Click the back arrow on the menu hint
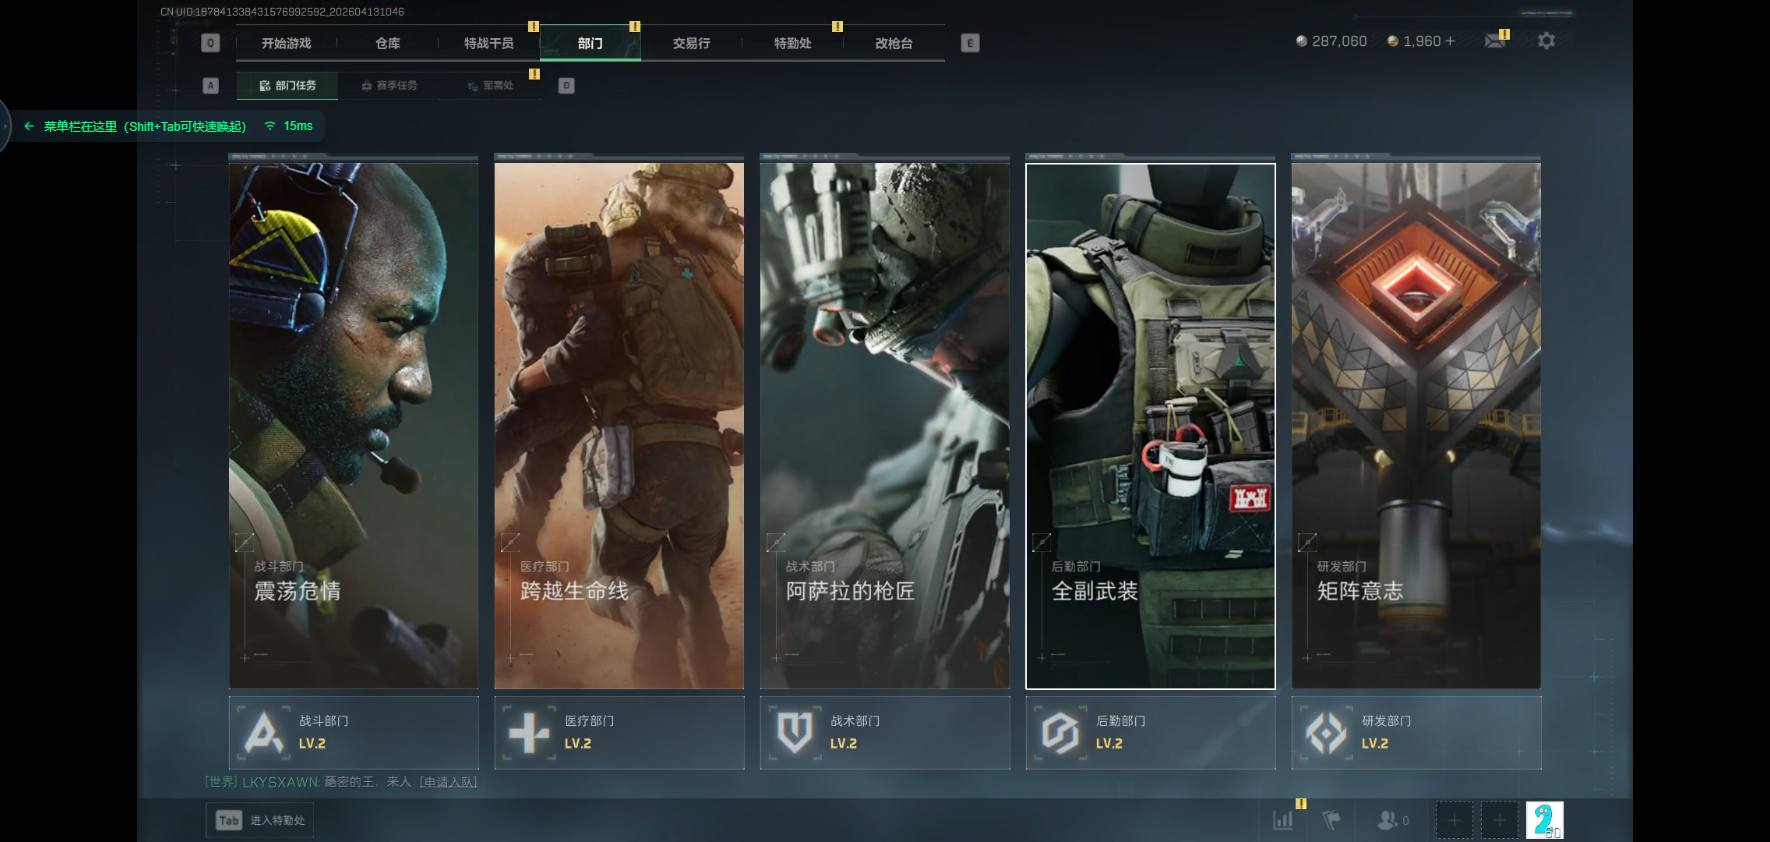 tap(29, 126)
